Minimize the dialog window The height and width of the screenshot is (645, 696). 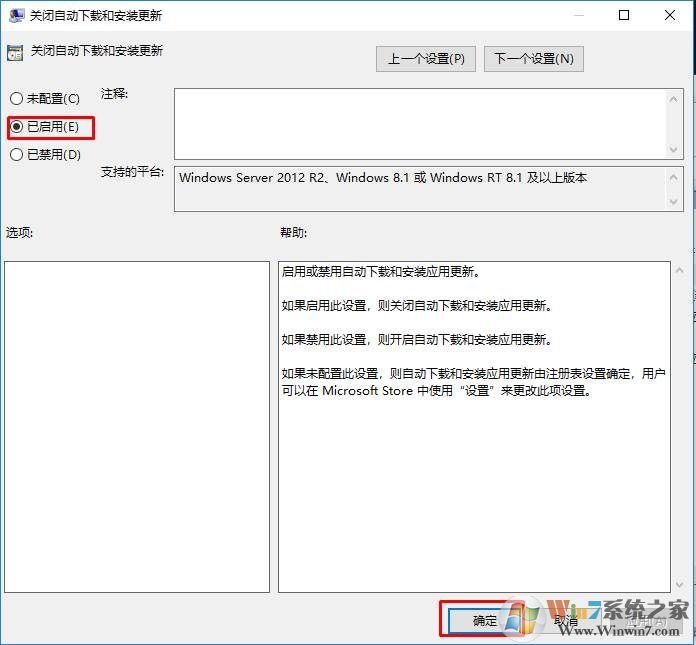coord(578,16)
